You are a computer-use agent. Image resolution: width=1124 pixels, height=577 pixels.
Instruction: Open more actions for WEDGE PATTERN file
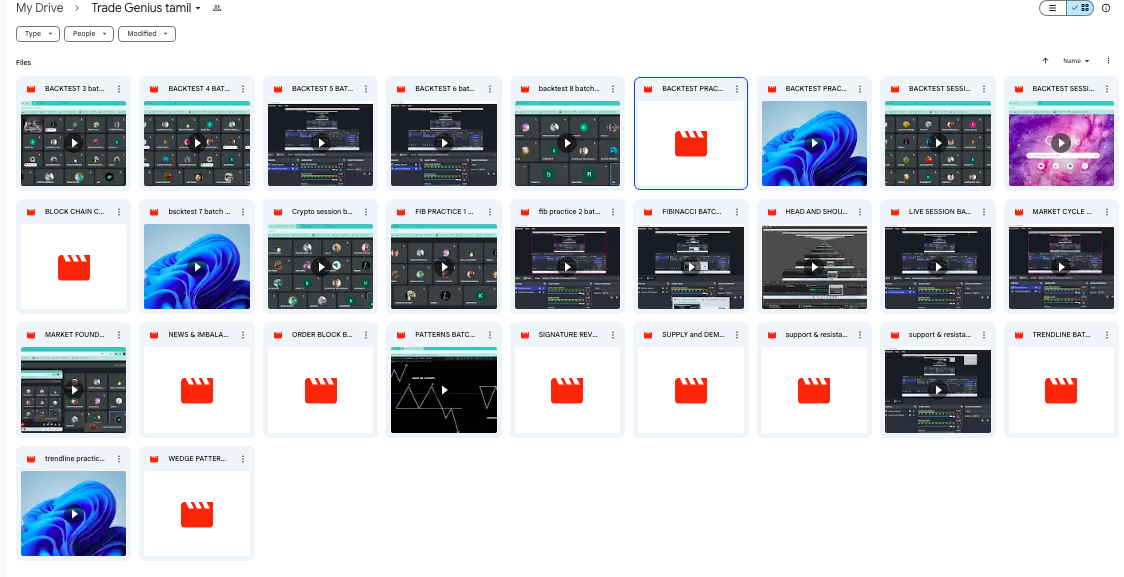[243, 458]
